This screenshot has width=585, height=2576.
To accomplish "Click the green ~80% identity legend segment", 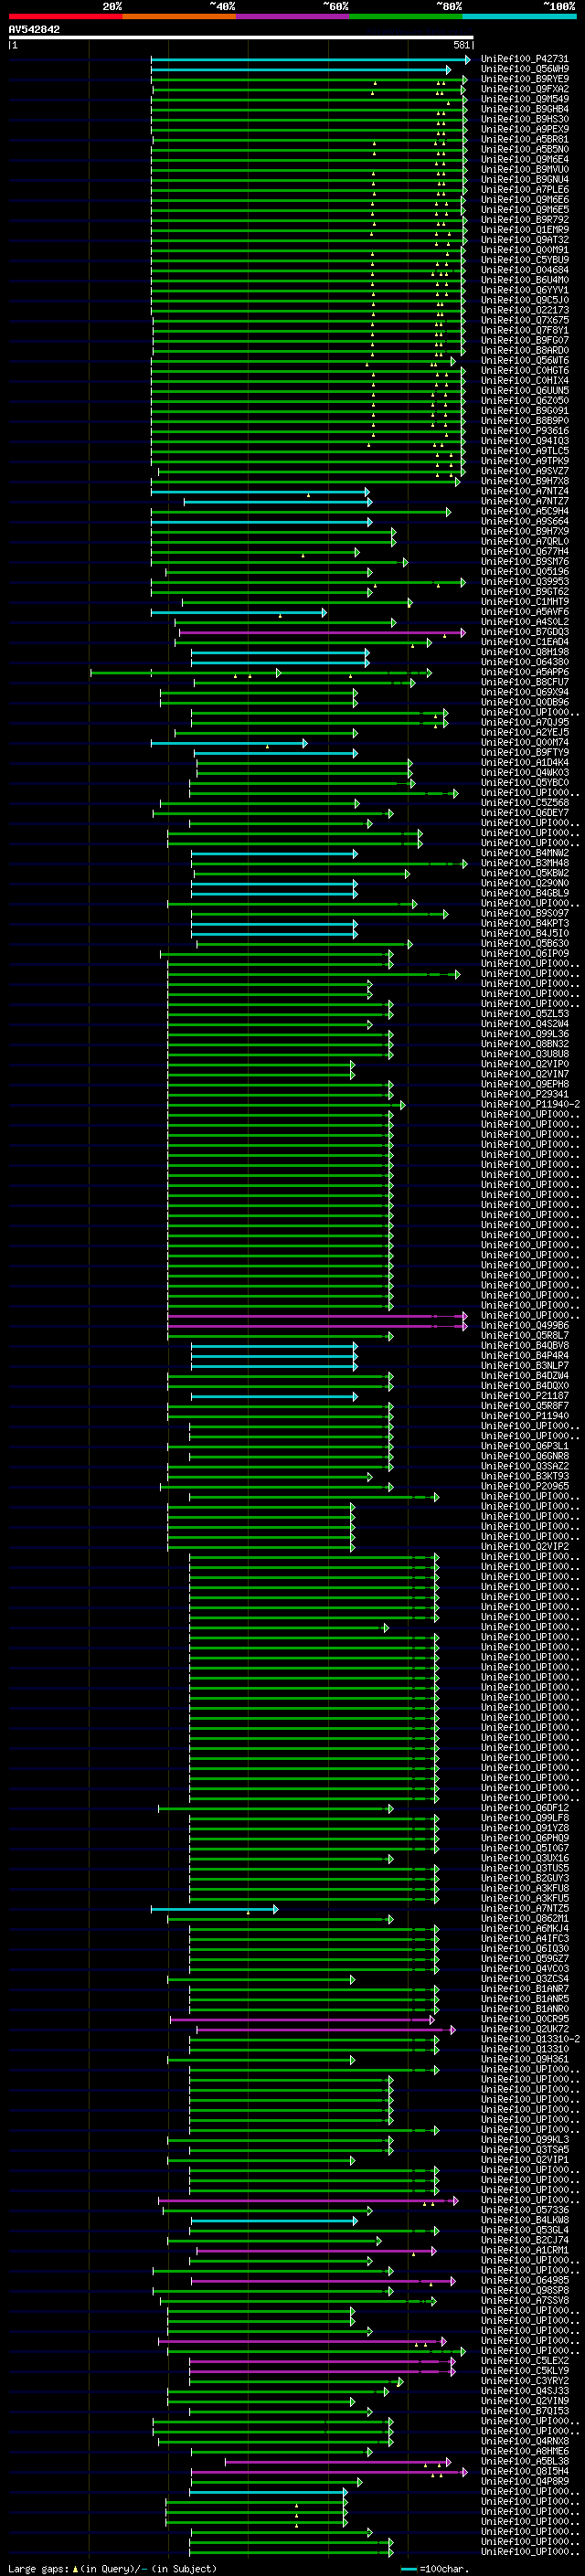I will click(x=406, y=16).
